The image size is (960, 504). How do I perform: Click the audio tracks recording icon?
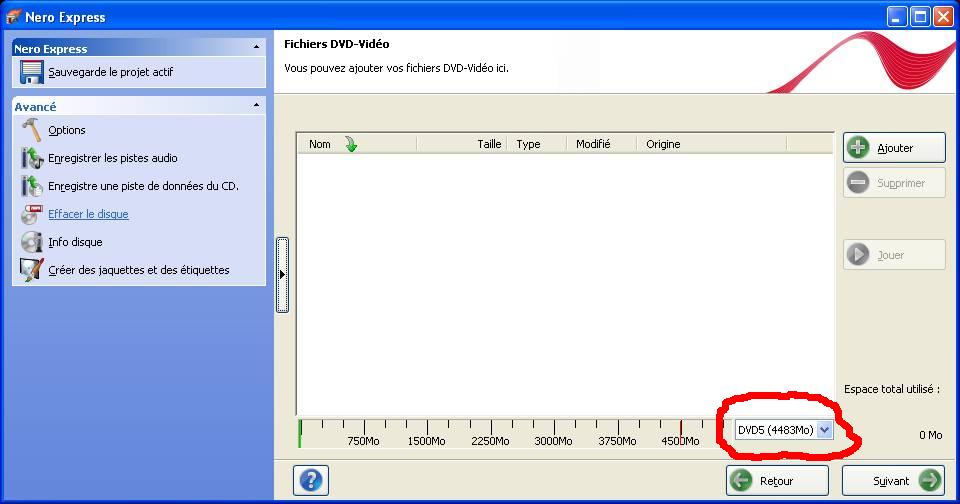pyautogui.click(x=31, y=158)
